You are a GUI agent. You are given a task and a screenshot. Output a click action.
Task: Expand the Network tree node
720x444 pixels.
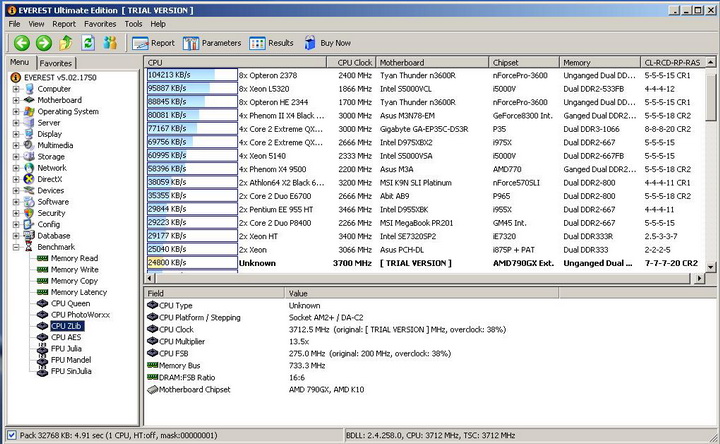click(16, 168)
